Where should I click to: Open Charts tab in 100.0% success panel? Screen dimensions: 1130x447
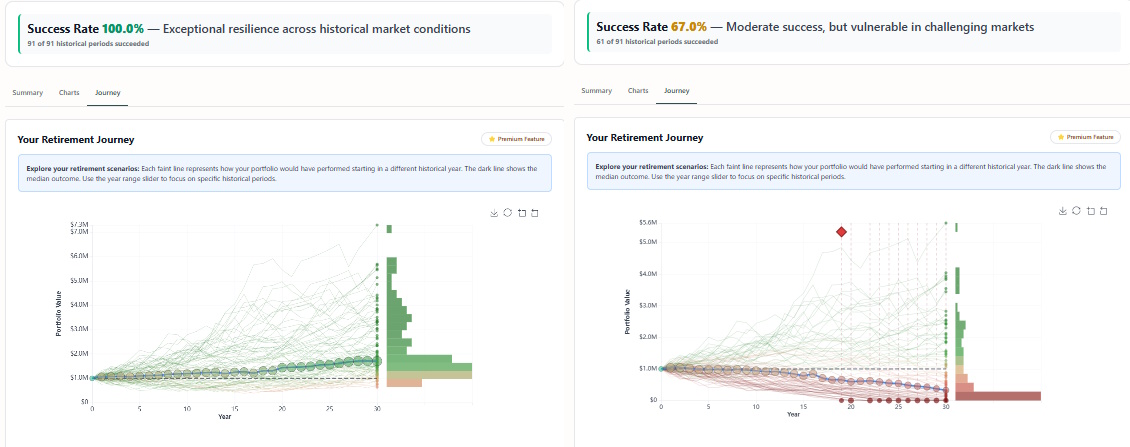click(x=69, y=92)
